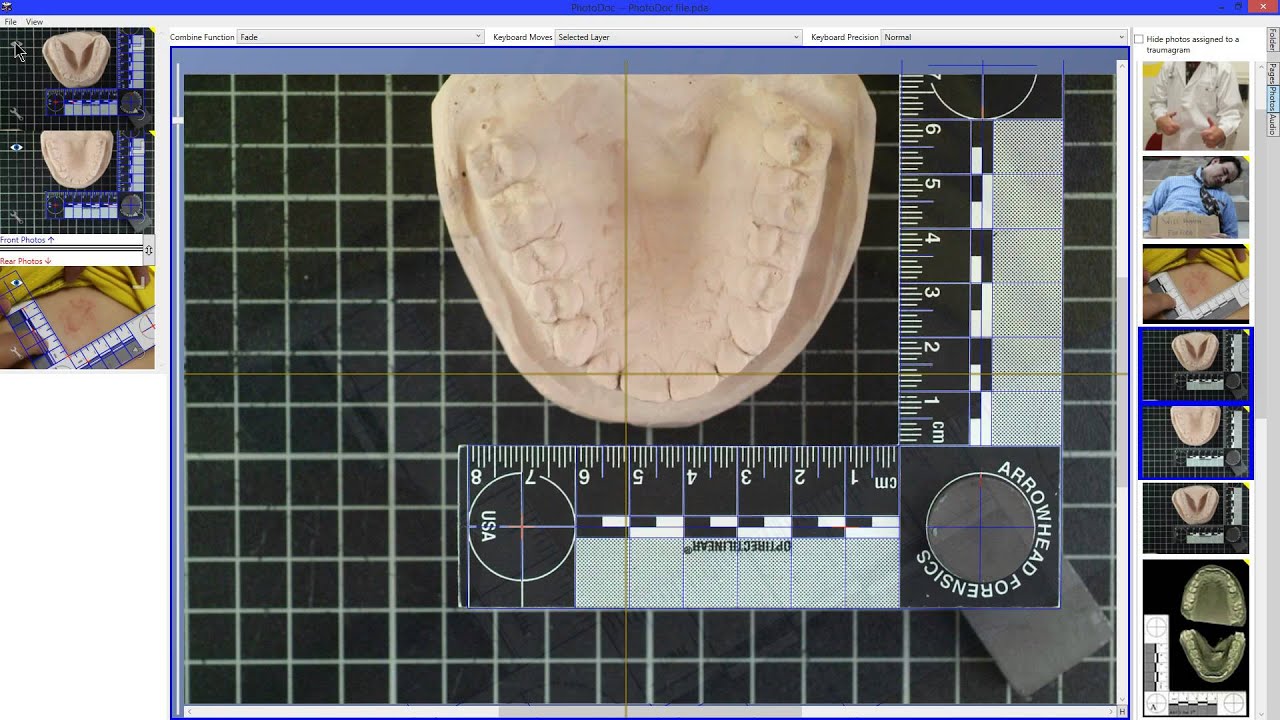Open wrench settings for rear bruise photo layer
Viewport: 1280px width, 720px height.
pyautogui.click(x=16, y=350)
